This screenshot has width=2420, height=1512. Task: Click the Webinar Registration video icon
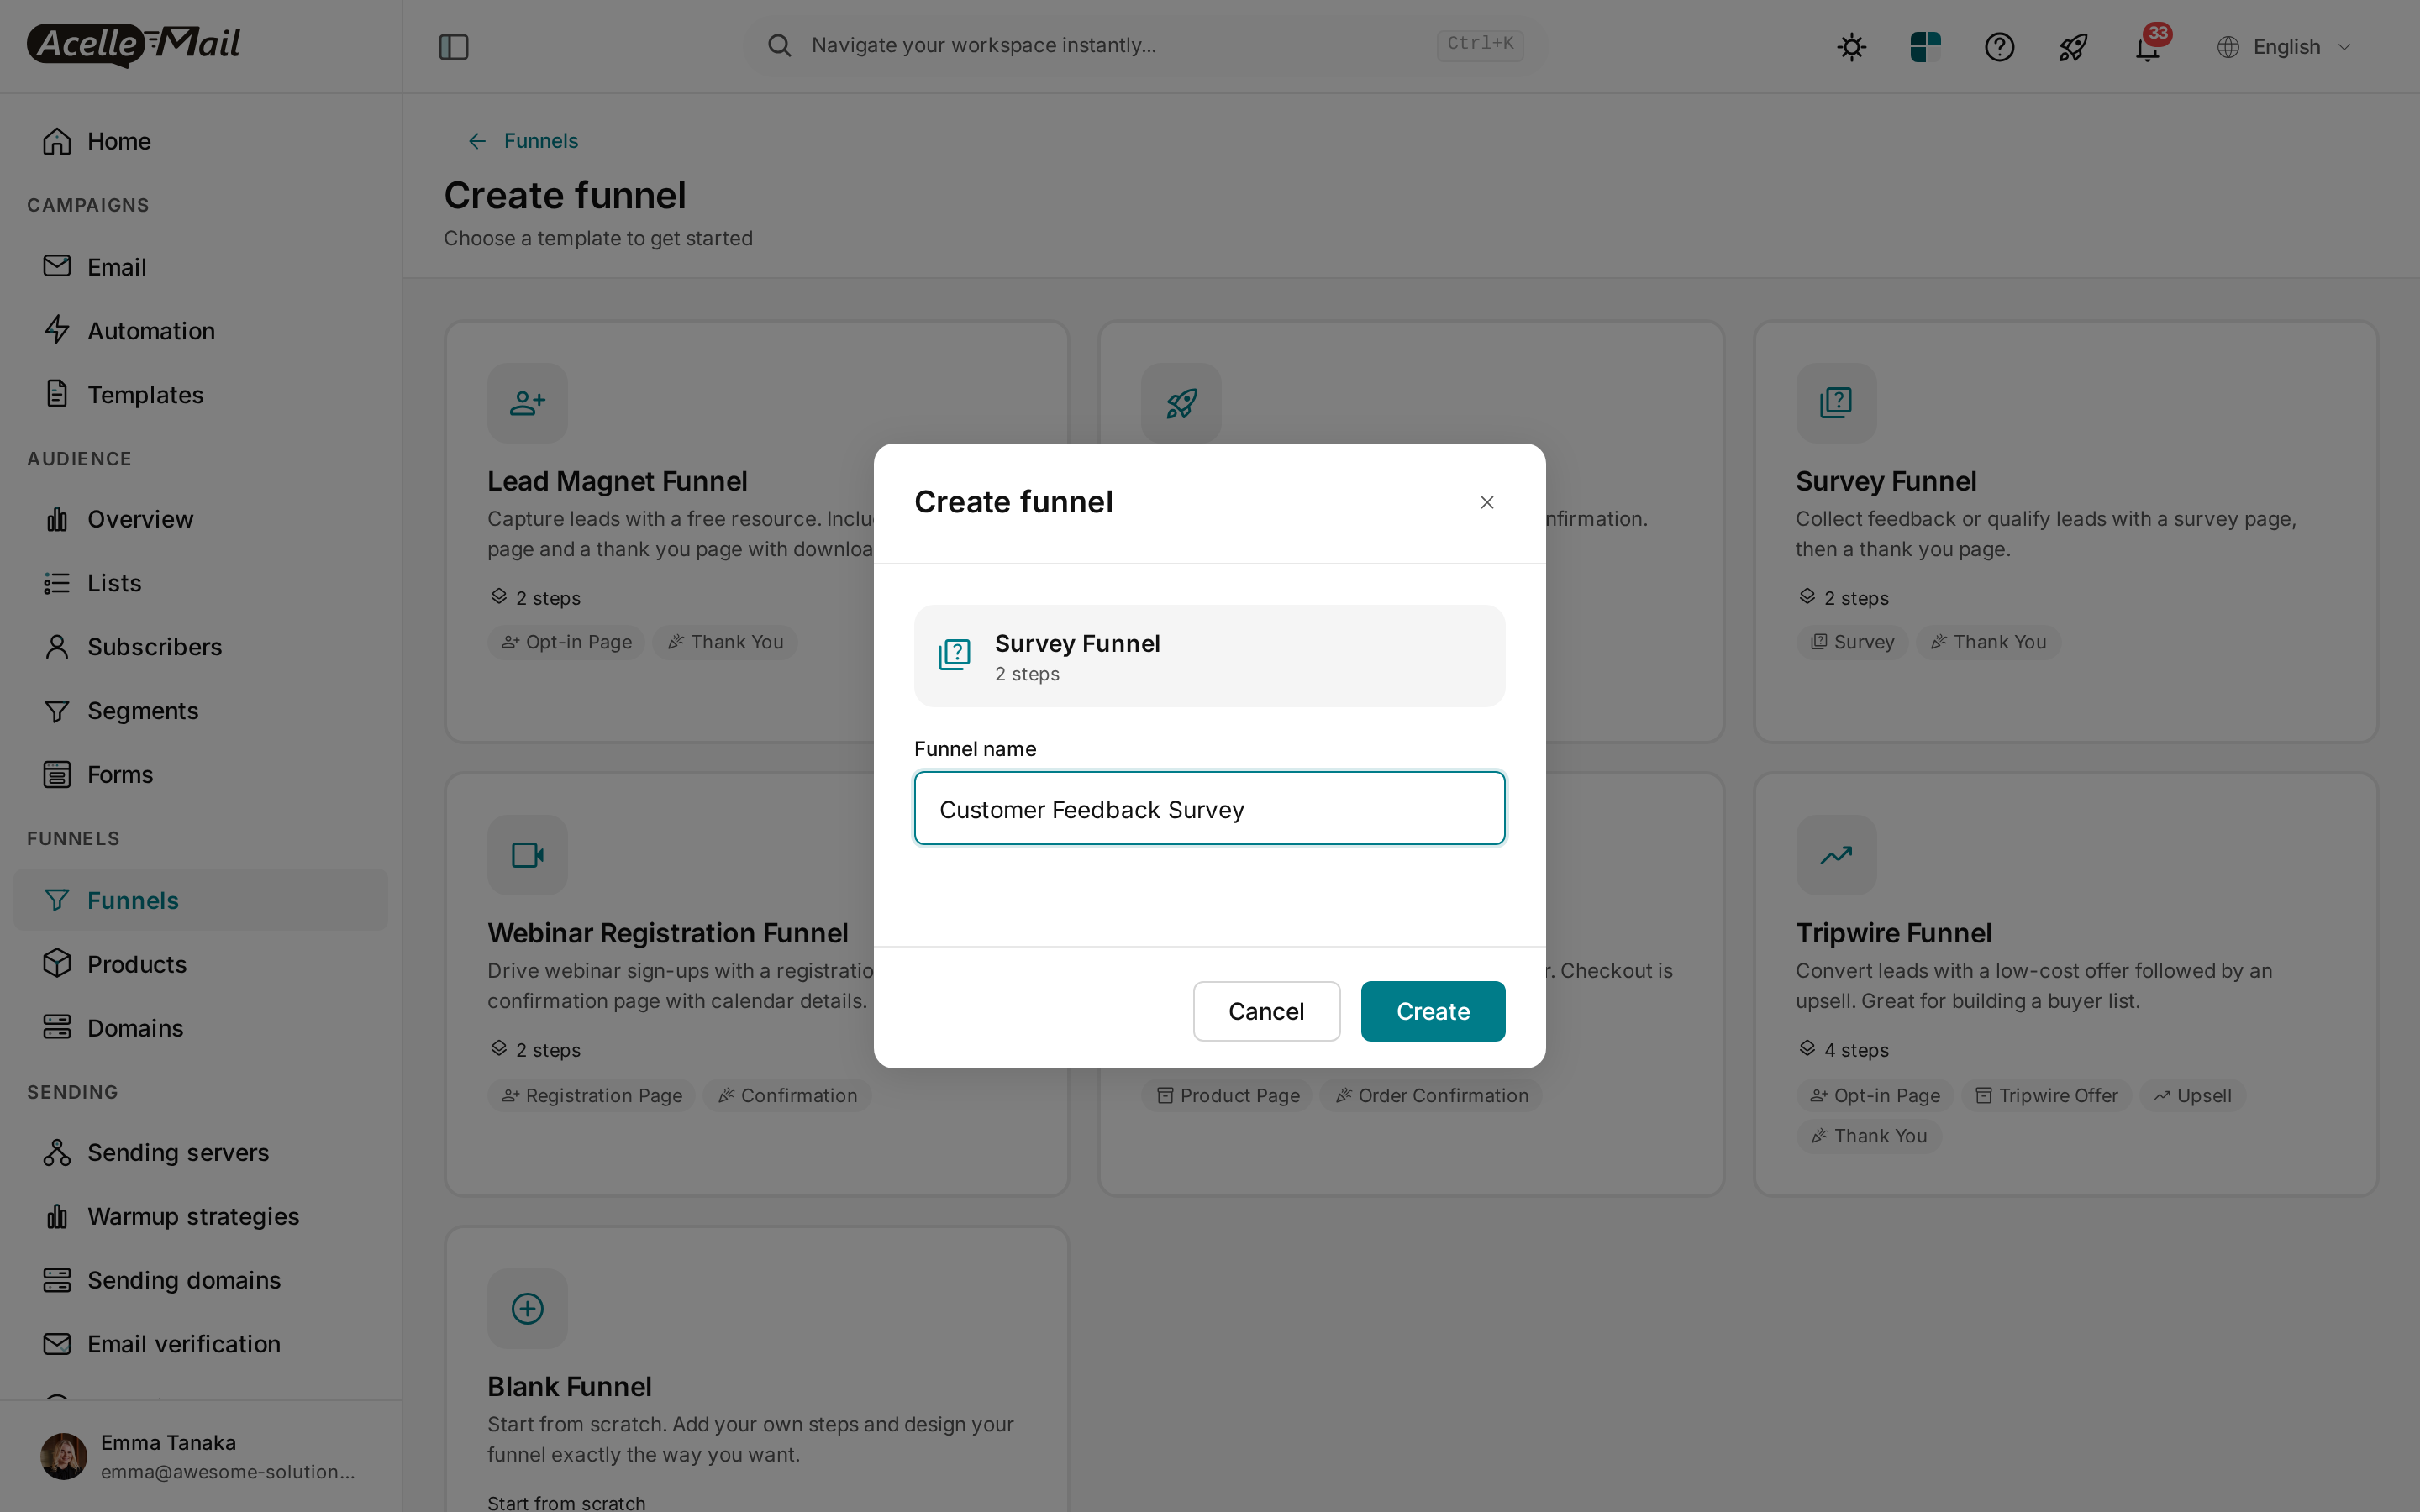[527, 855]
